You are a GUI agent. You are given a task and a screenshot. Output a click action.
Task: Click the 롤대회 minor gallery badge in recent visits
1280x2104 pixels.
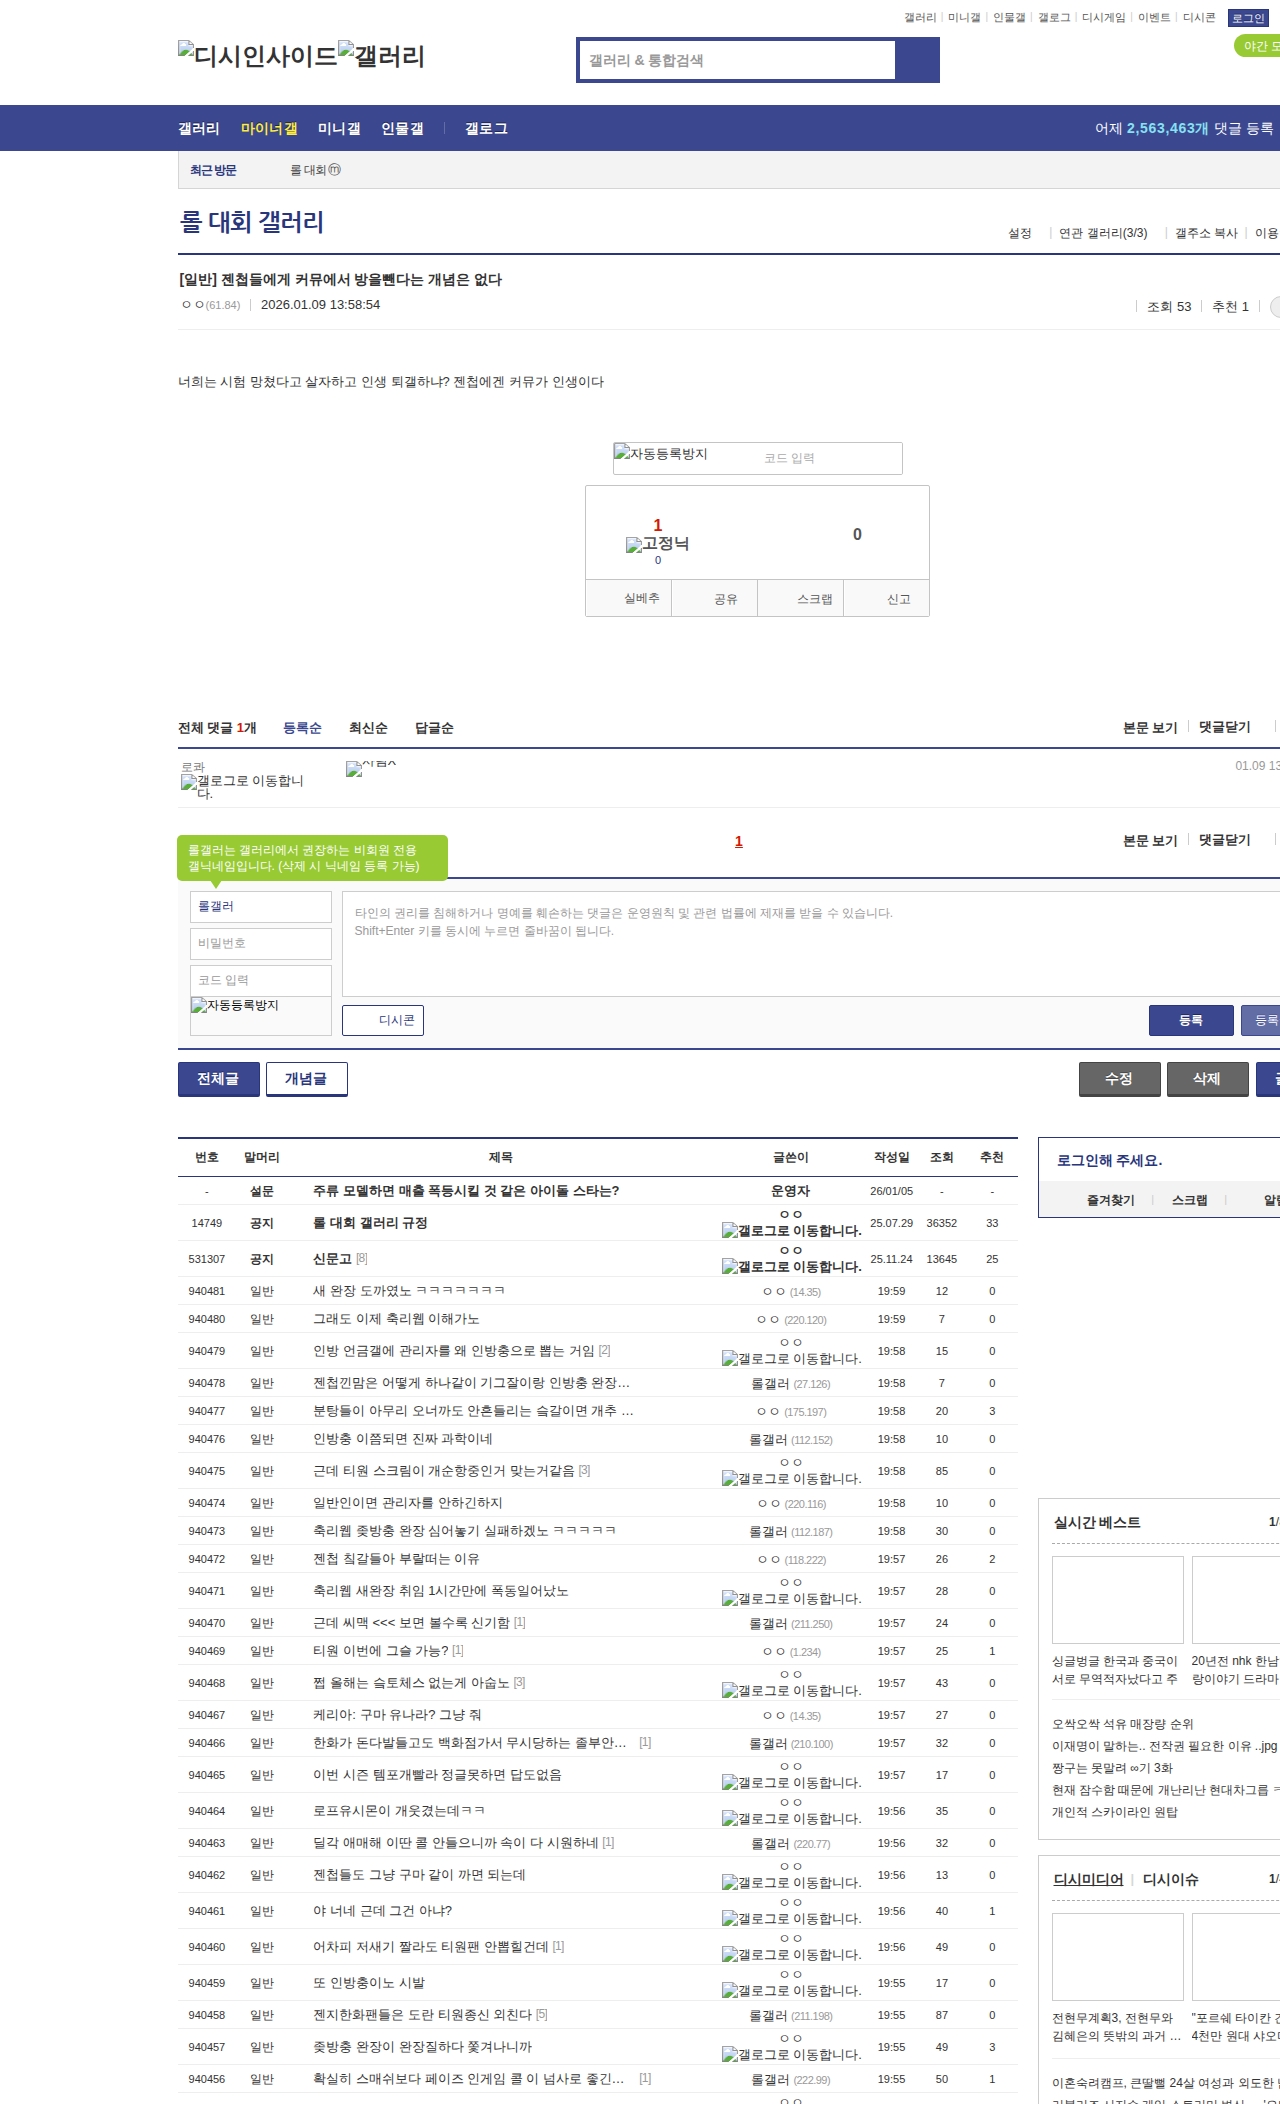(334, 170)
